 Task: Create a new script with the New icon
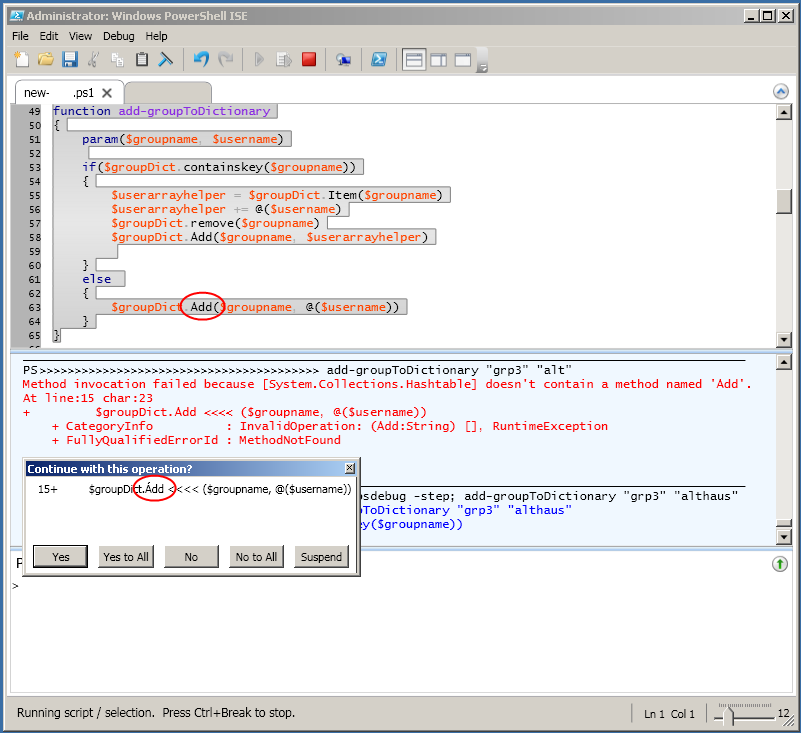click(x=21, y=59)
